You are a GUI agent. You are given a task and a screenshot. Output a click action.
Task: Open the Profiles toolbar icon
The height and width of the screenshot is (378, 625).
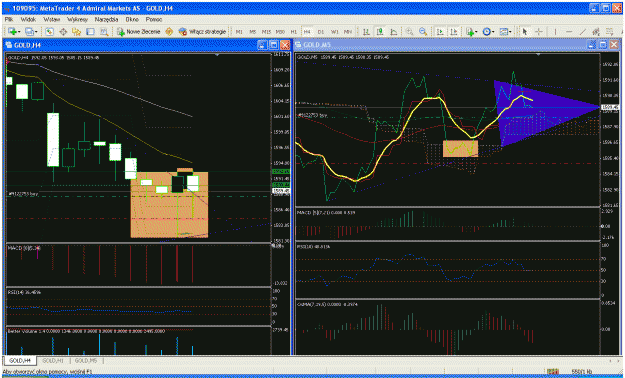(x=29, y=32)
